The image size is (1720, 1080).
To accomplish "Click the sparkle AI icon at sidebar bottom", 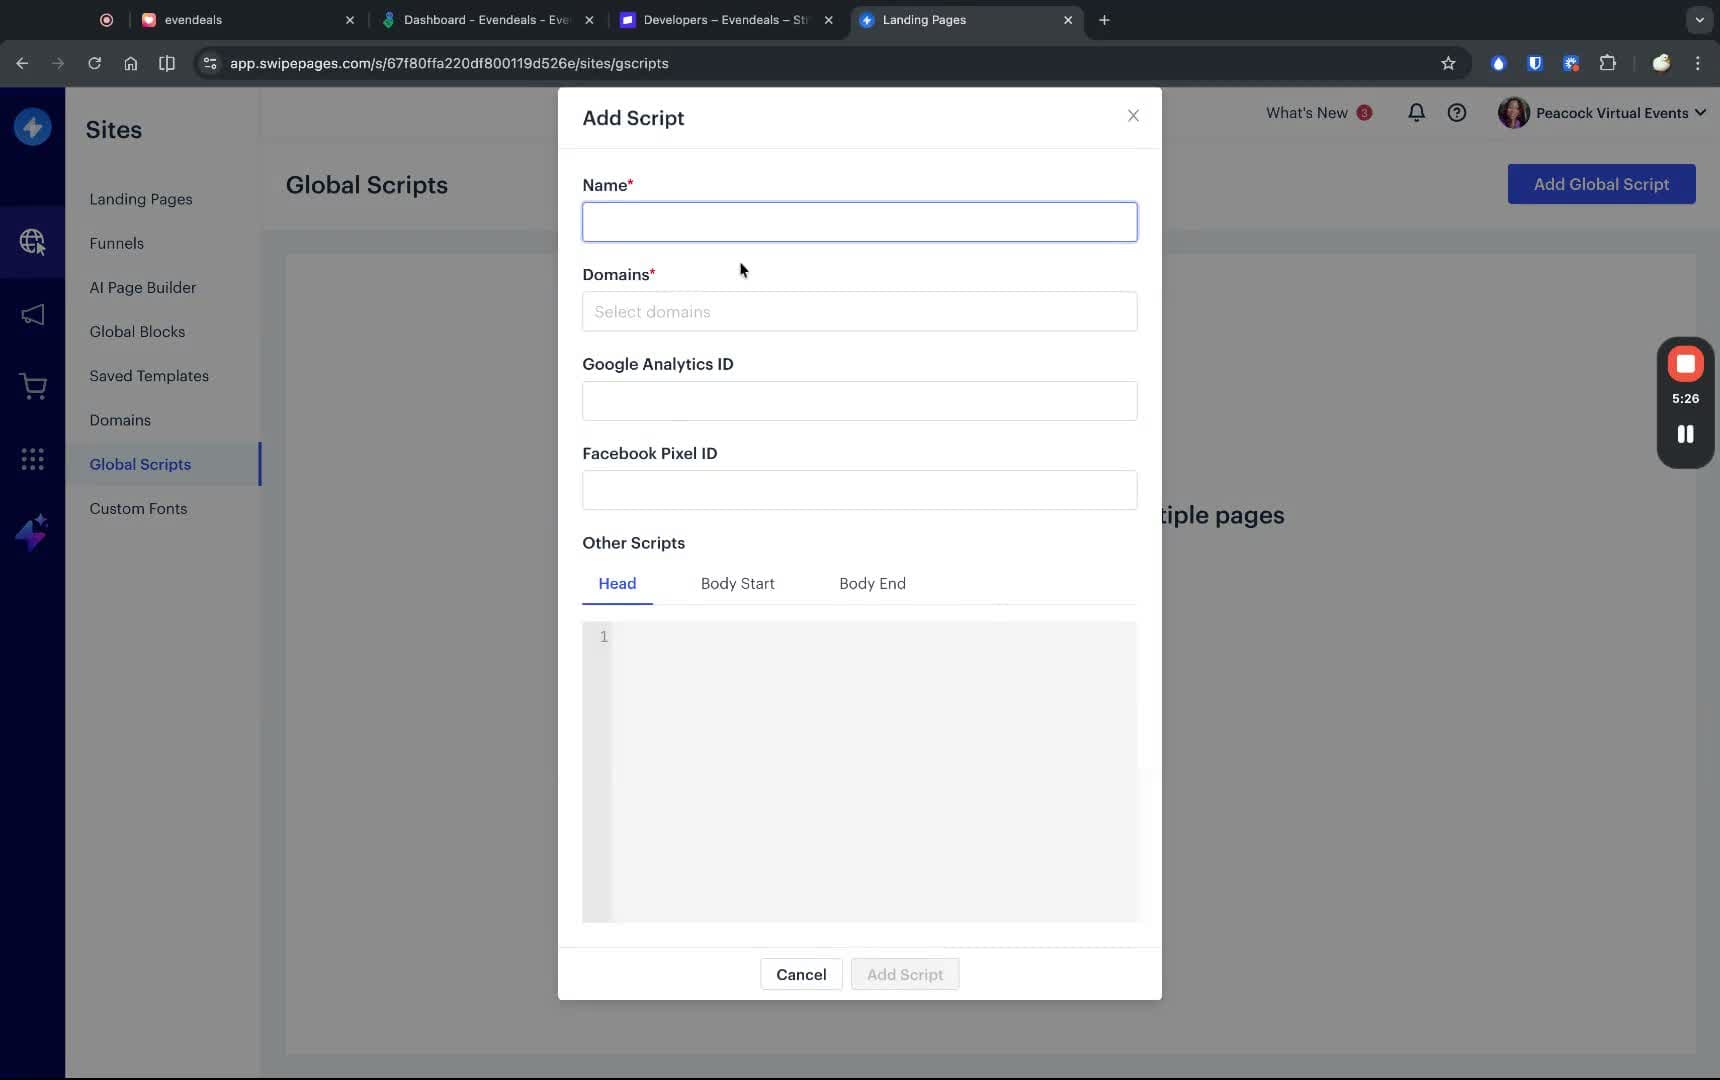I will (31, 532).
